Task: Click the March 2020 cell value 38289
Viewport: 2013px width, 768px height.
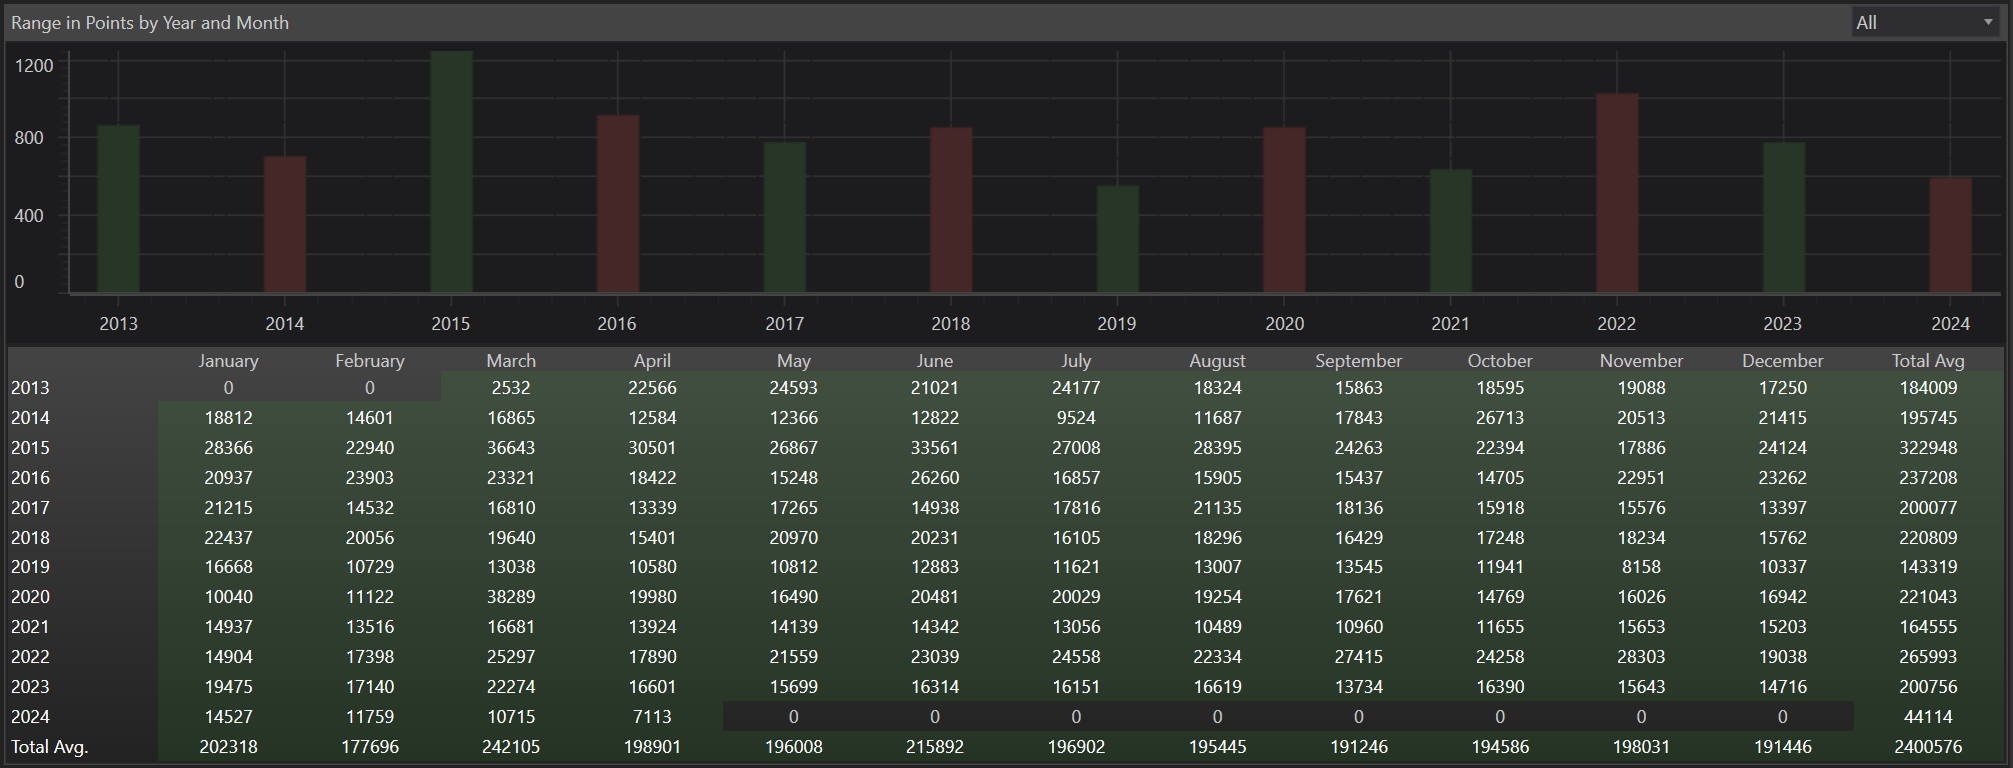Action: tap(511, 597)
